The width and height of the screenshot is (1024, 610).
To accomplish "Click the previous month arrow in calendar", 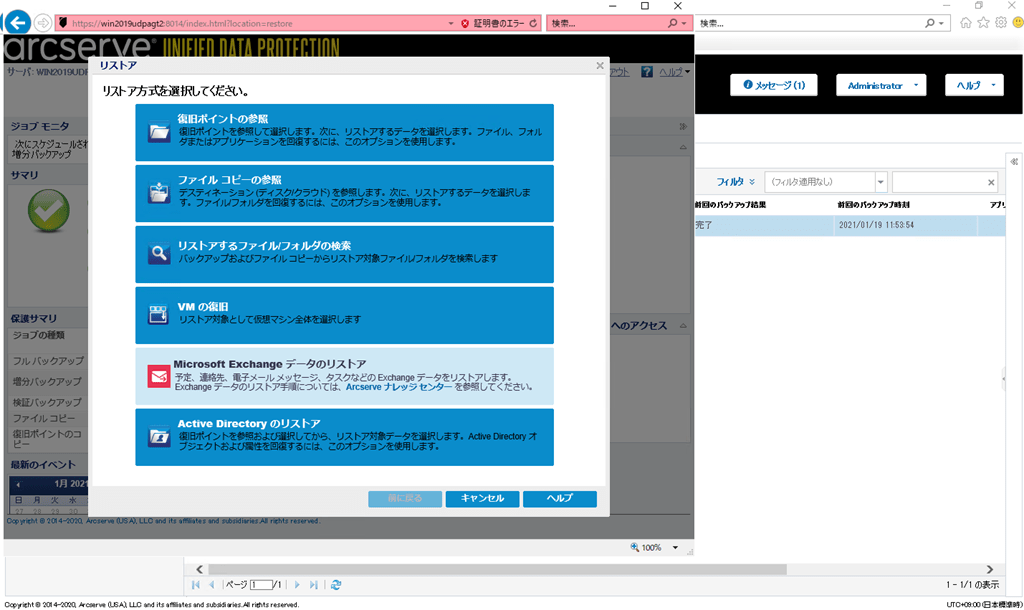I will (x=18, y=485).
